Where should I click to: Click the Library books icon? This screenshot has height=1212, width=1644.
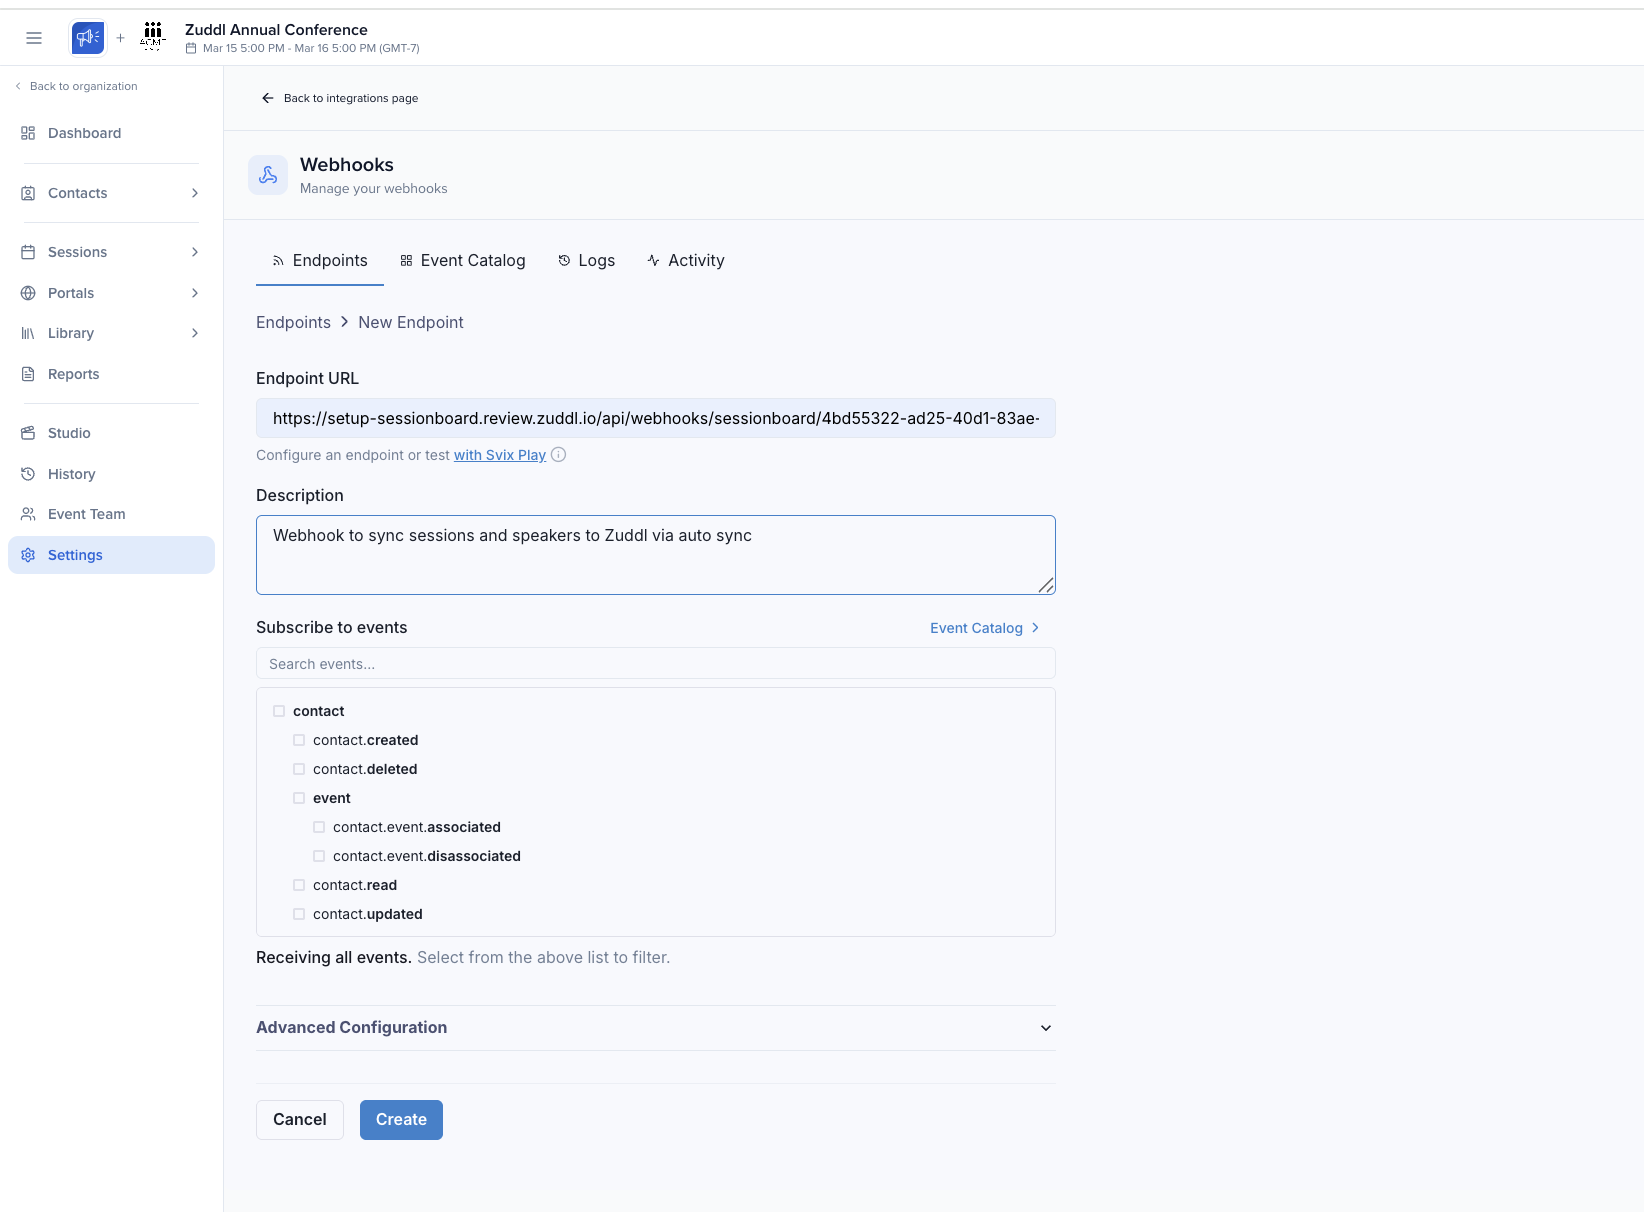28,333
